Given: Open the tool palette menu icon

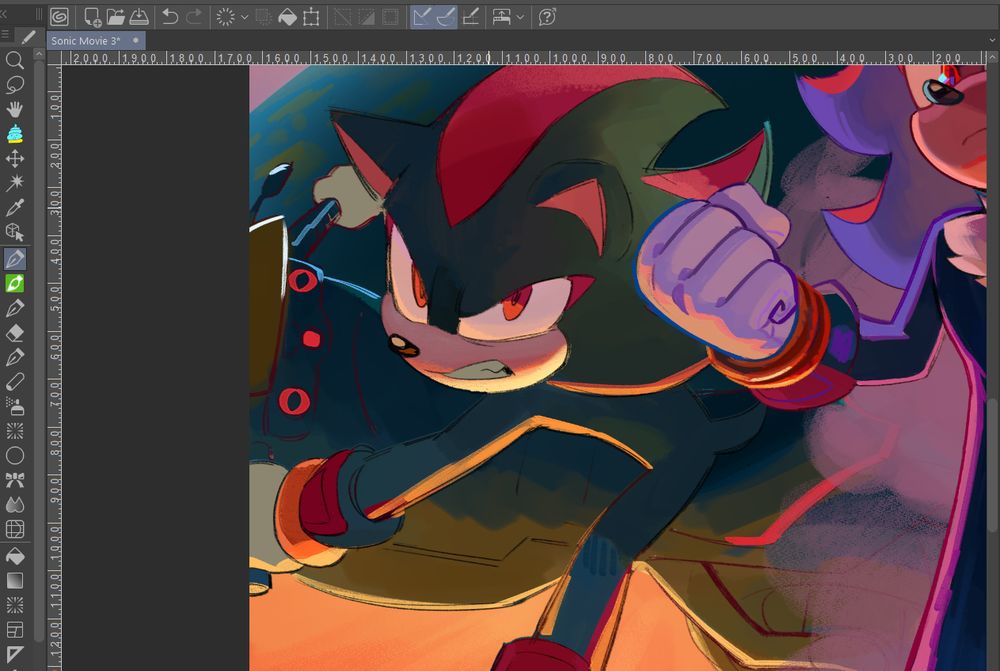Looking at the screenshot, I should point(4,34).
